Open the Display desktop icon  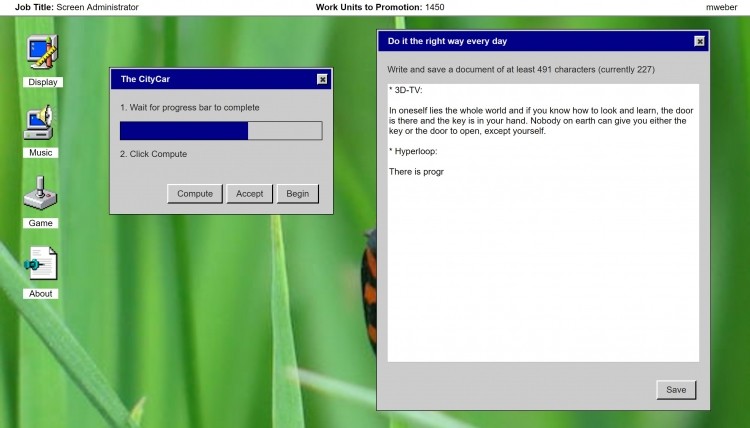point(43,52)
